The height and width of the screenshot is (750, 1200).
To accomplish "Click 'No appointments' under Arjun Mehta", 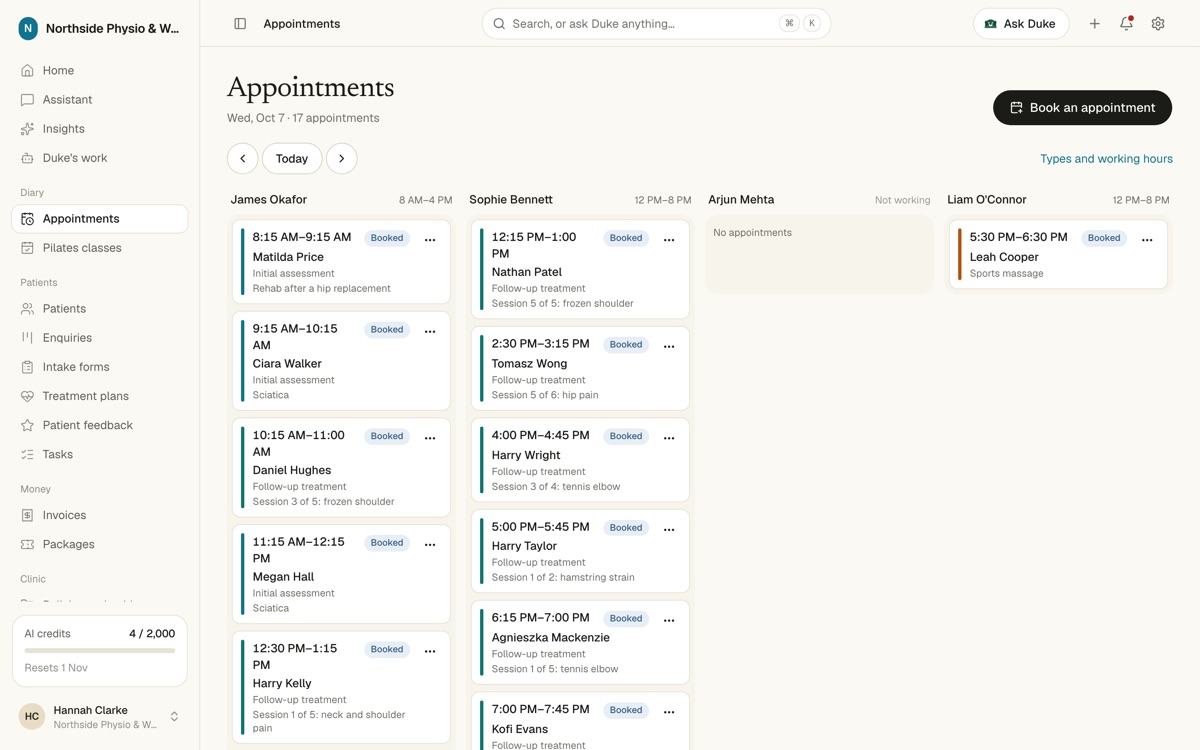I will 752,233.
